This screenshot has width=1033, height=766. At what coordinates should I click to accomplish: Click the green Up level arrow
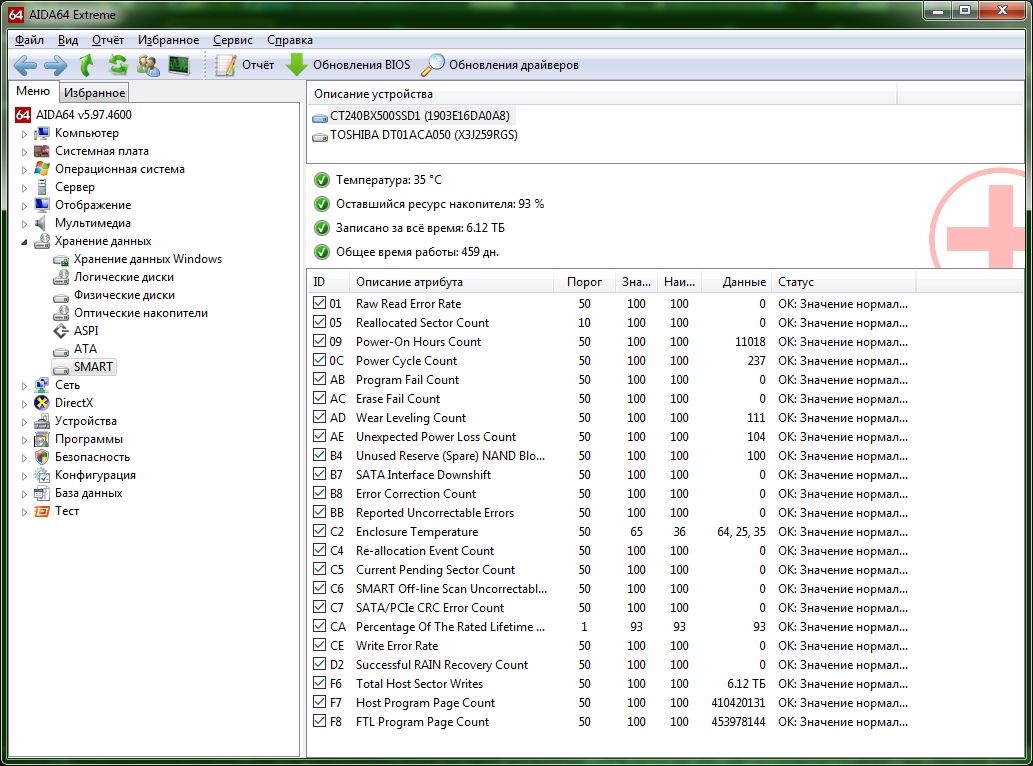(87, 66)
